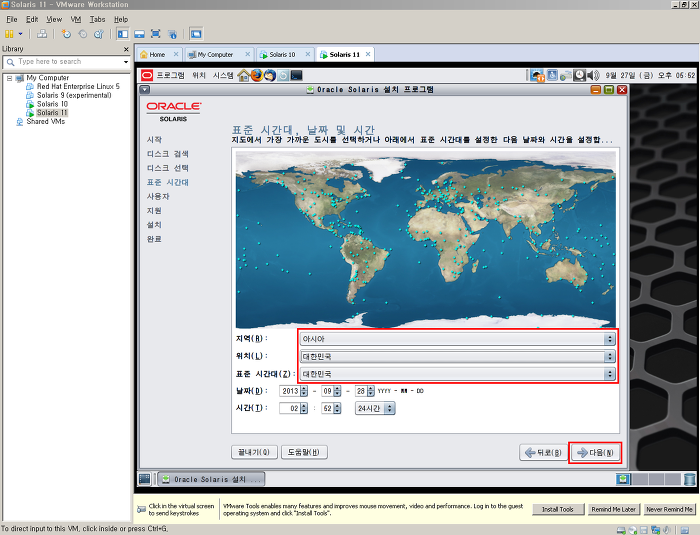Click the VMware suspend (pause) toolbar icon
Viewport: 700px width, 535px height.
click(x=8, y=34)
